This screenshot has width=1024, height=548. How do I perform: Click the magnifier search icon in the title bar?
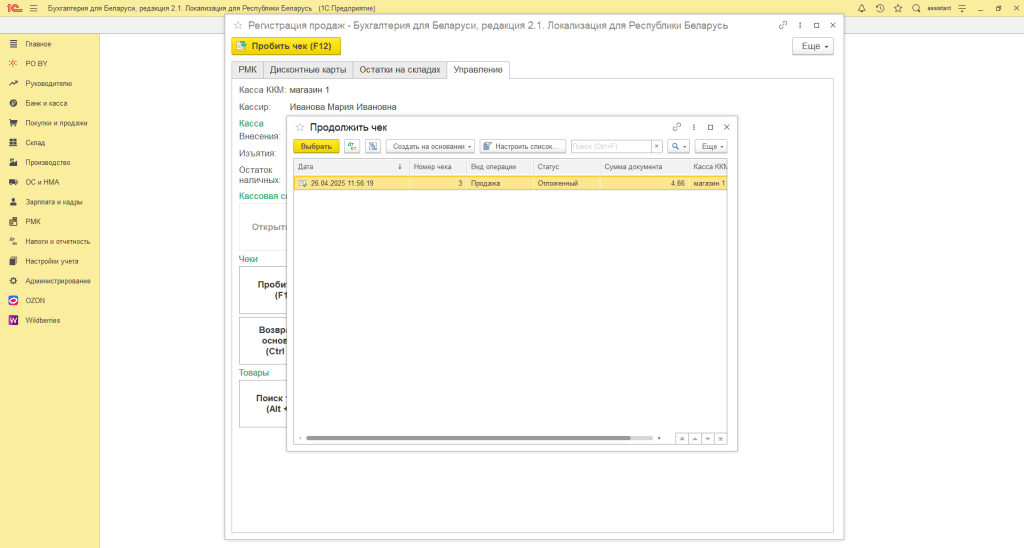(916, 8)
